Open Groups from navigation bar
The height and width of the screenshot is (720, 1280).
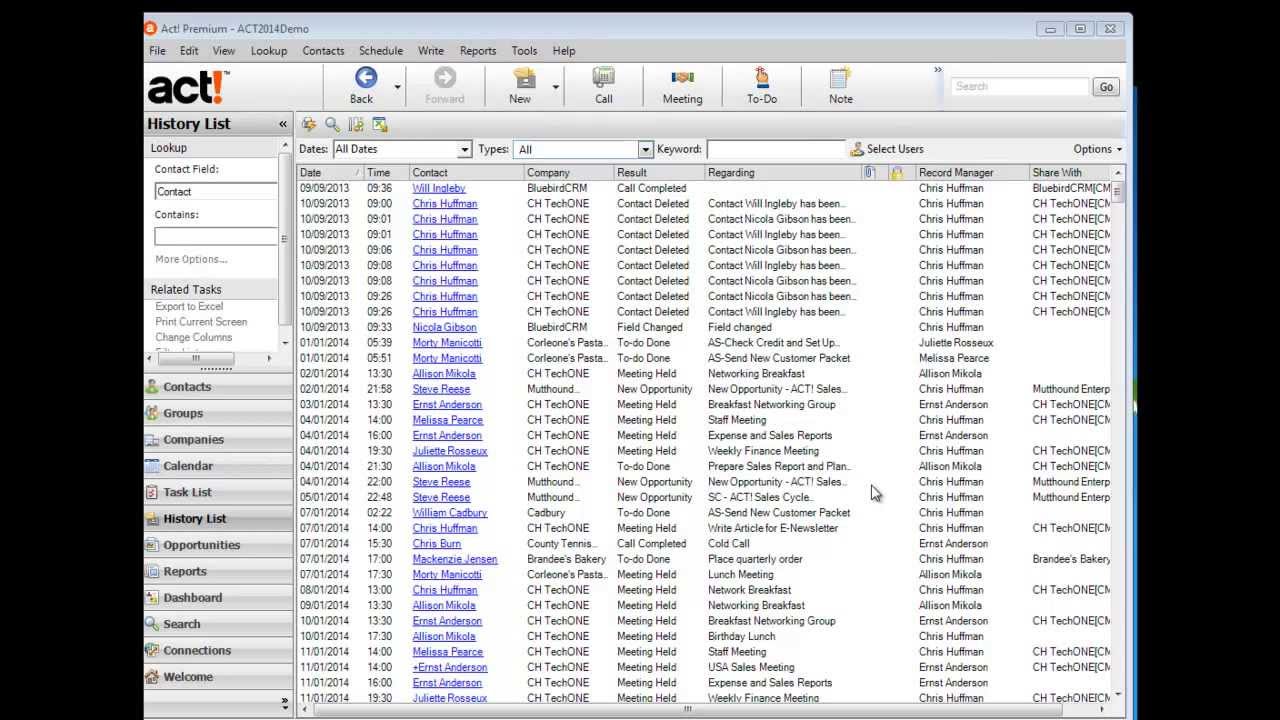coord(218,413)
